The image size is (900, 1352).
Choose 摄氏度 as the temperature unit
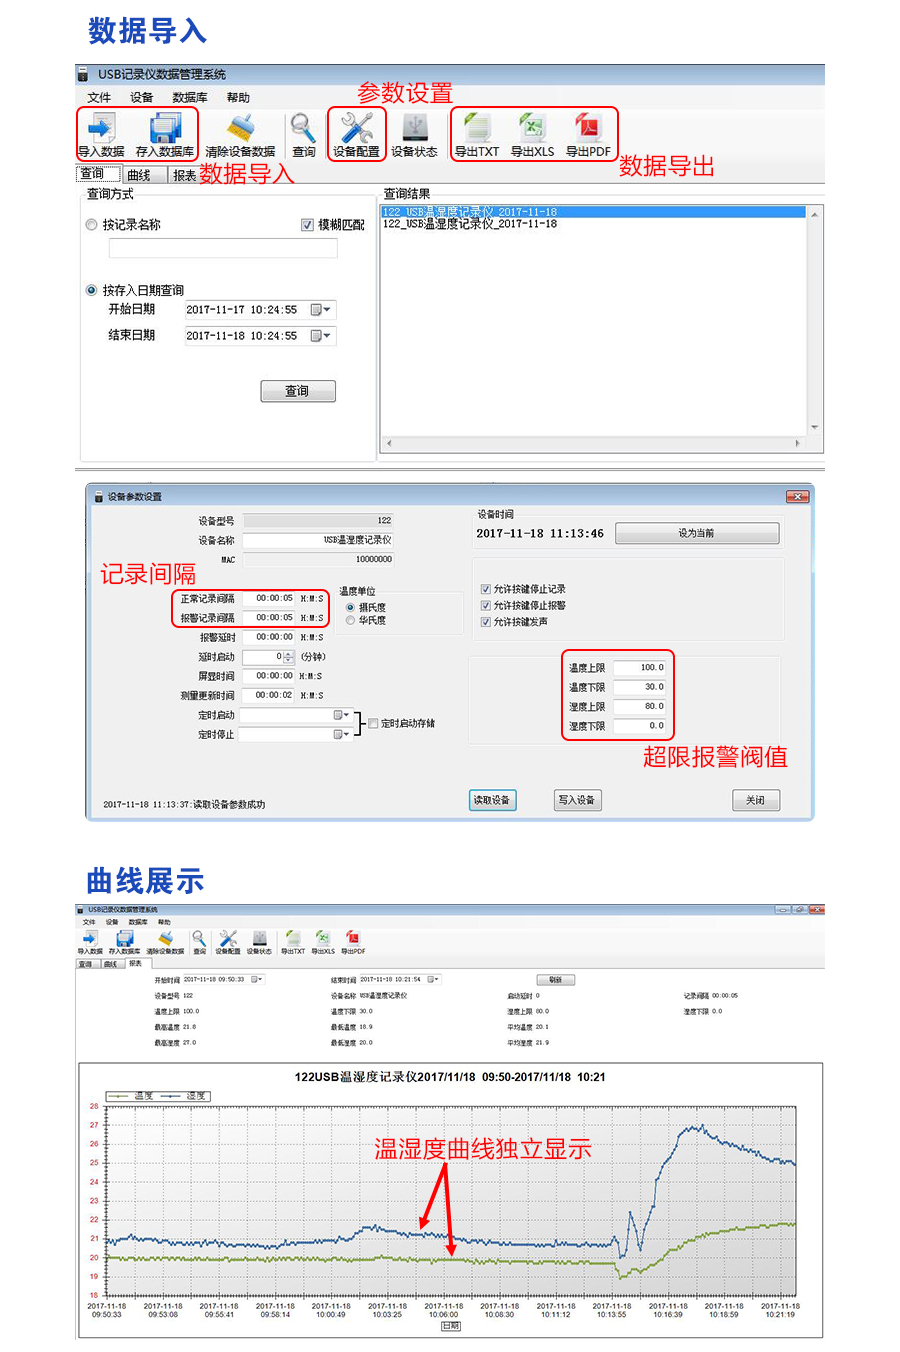pyautogui.click(x=350, y=608)
